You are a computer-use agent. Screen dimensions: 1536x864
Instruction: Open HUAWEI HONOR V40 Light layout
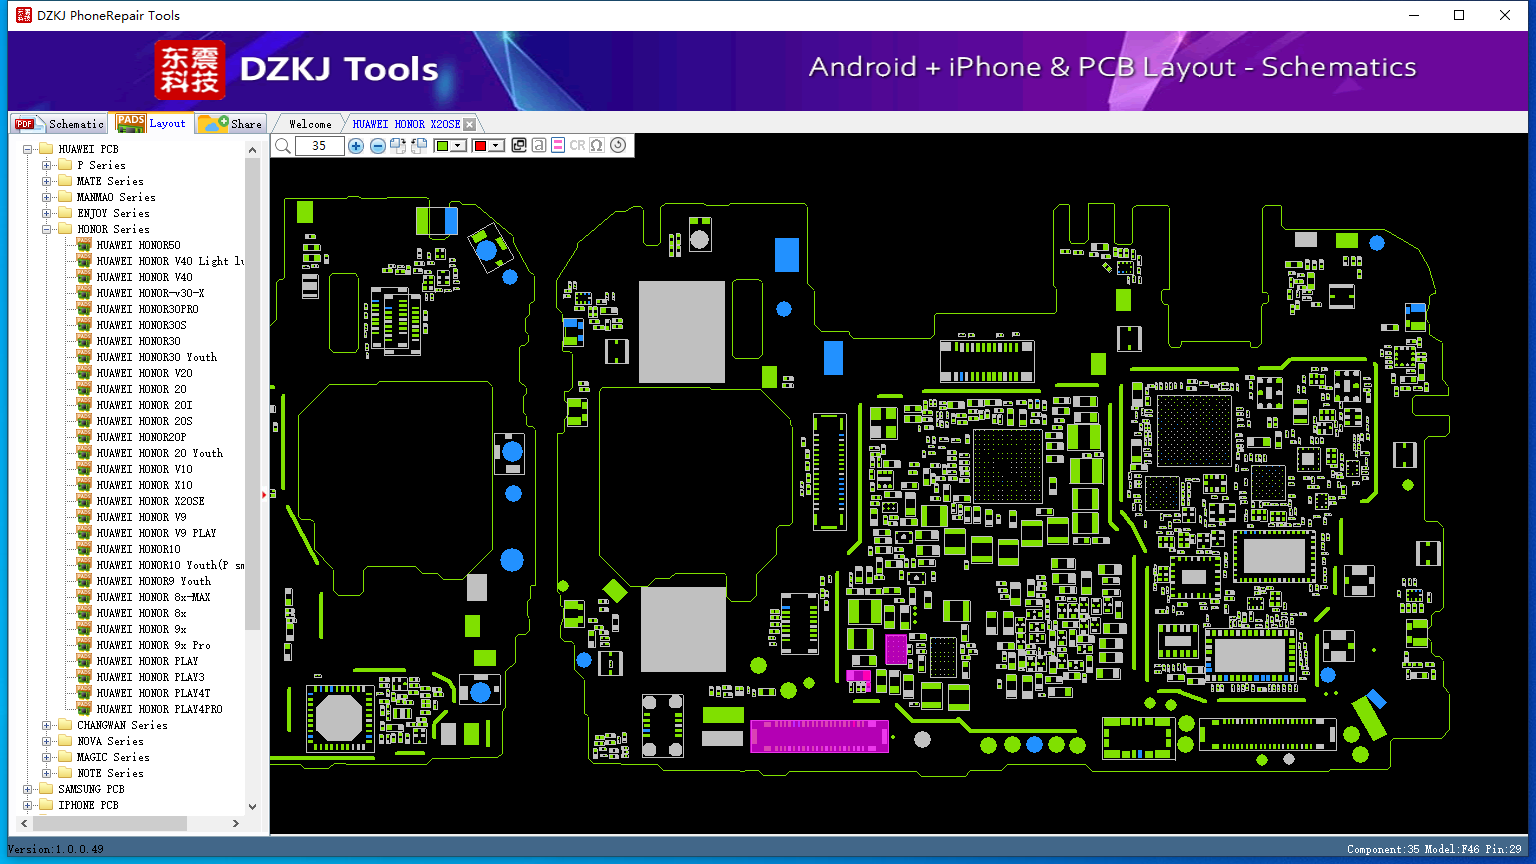point(170,261)
